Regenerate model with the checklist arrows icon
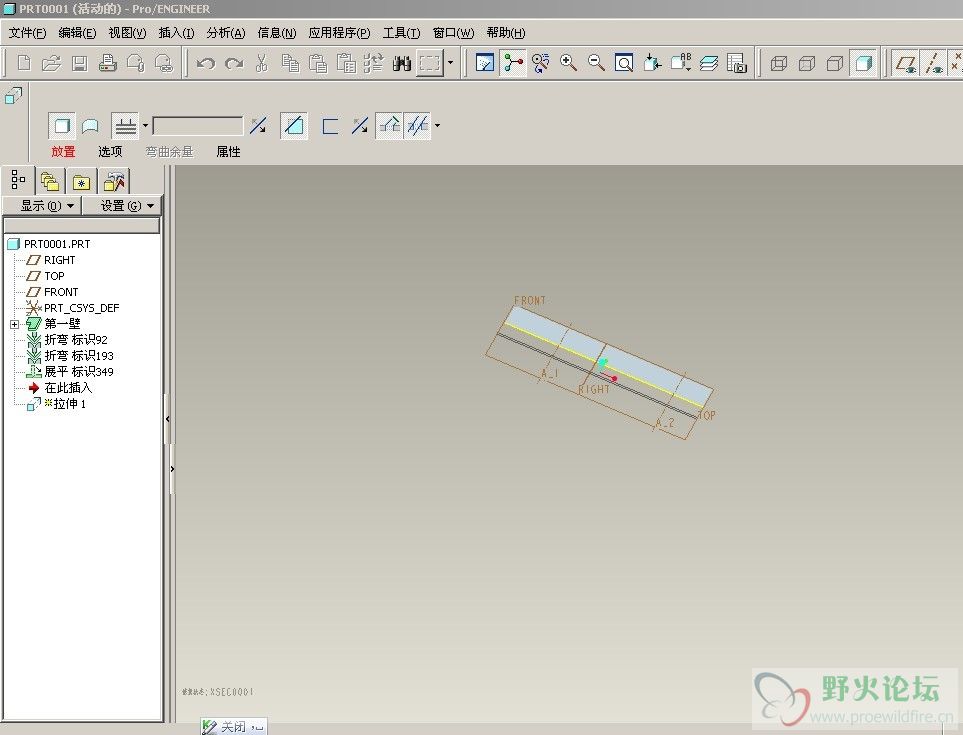 373,63
